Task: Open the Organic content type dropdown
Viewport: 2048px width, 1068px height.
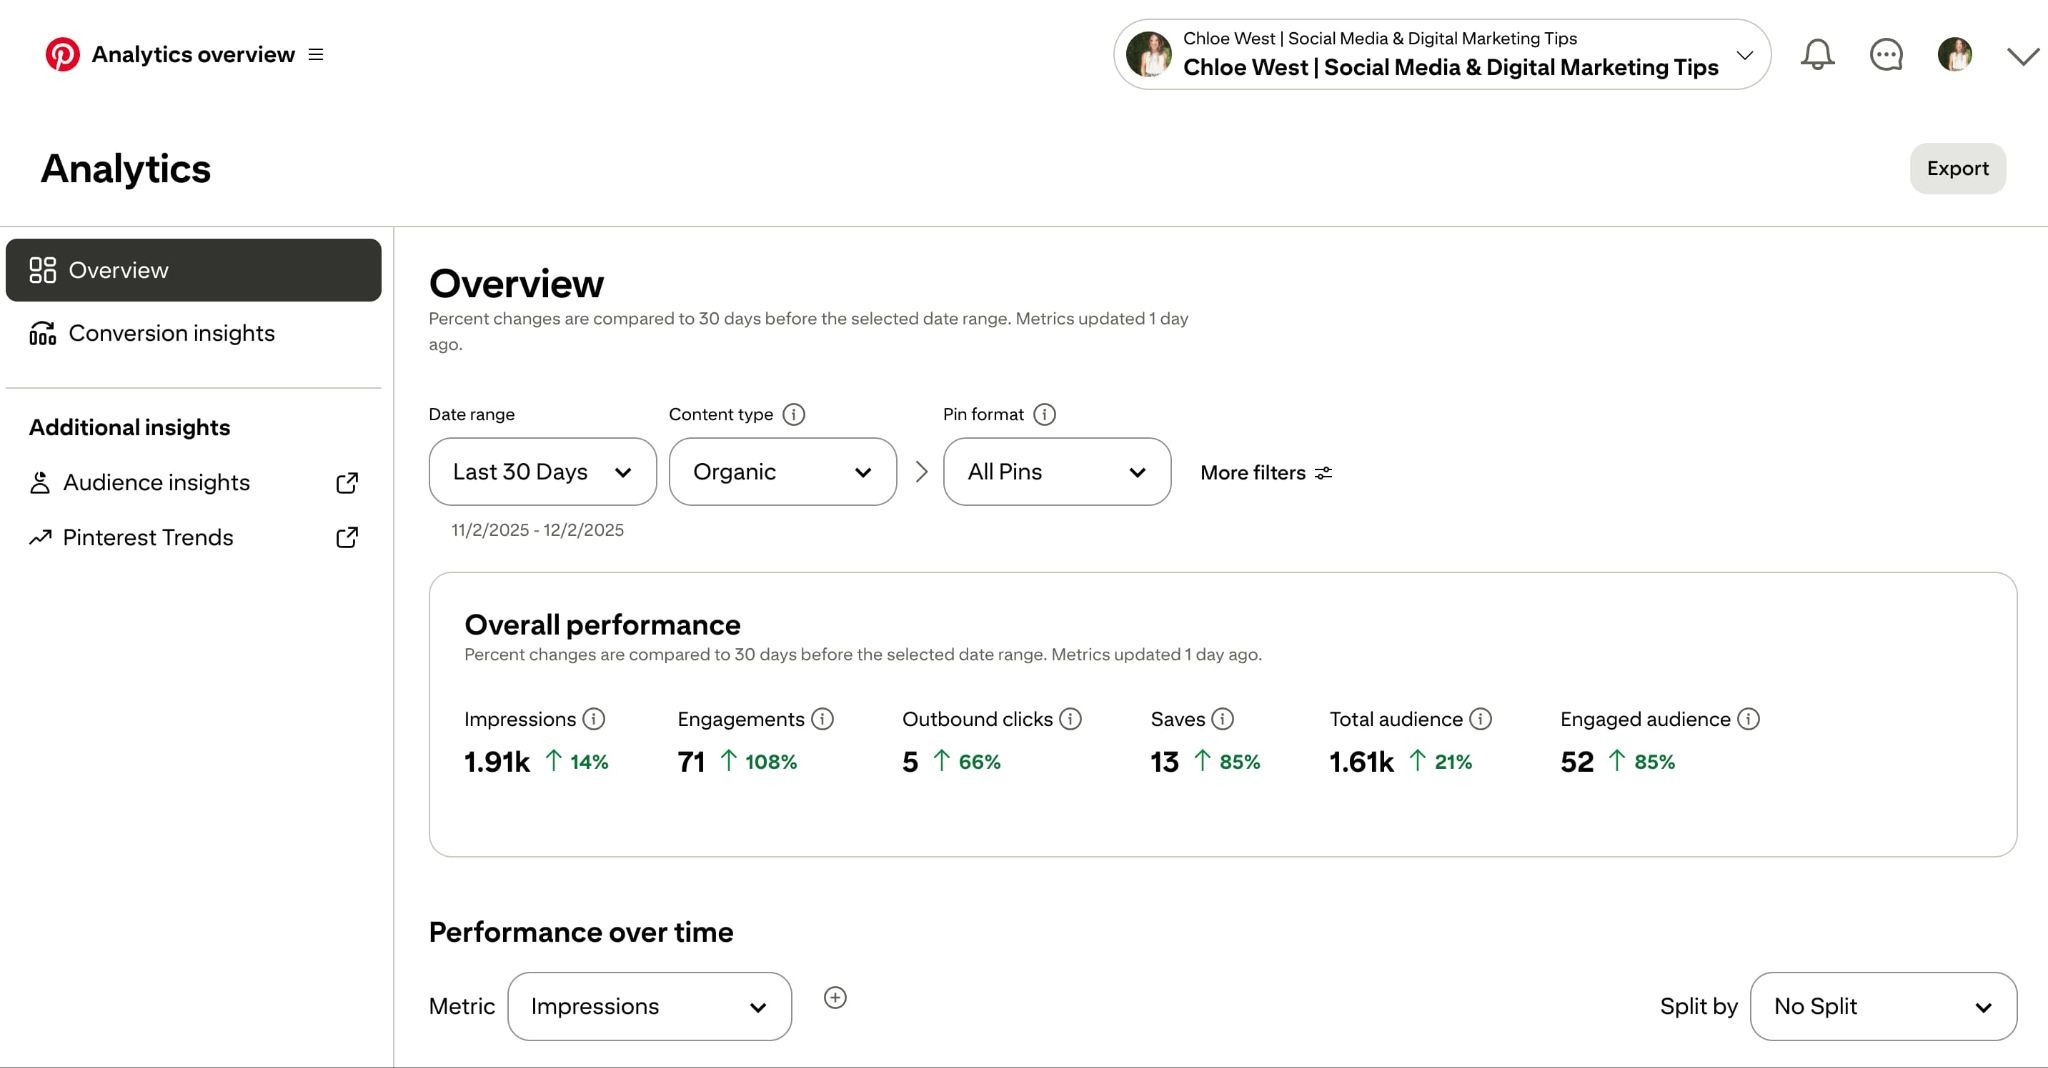Action: [x=782, y=471]
